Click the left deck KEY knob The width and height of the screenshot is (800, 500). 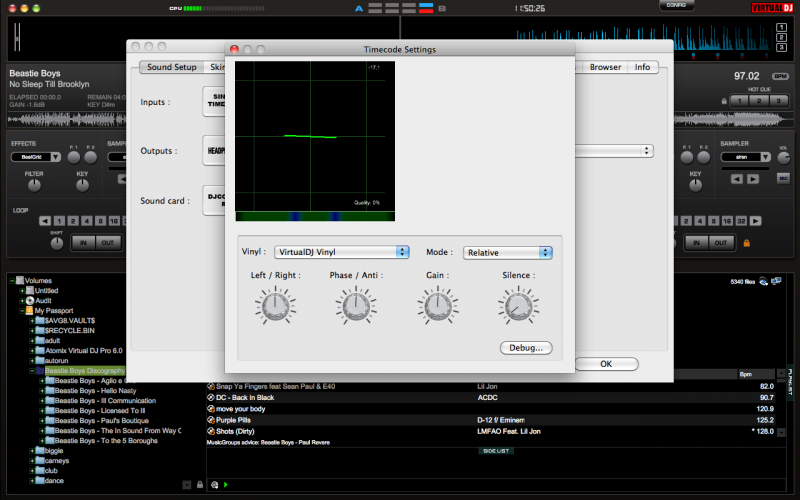pos(82,185)
